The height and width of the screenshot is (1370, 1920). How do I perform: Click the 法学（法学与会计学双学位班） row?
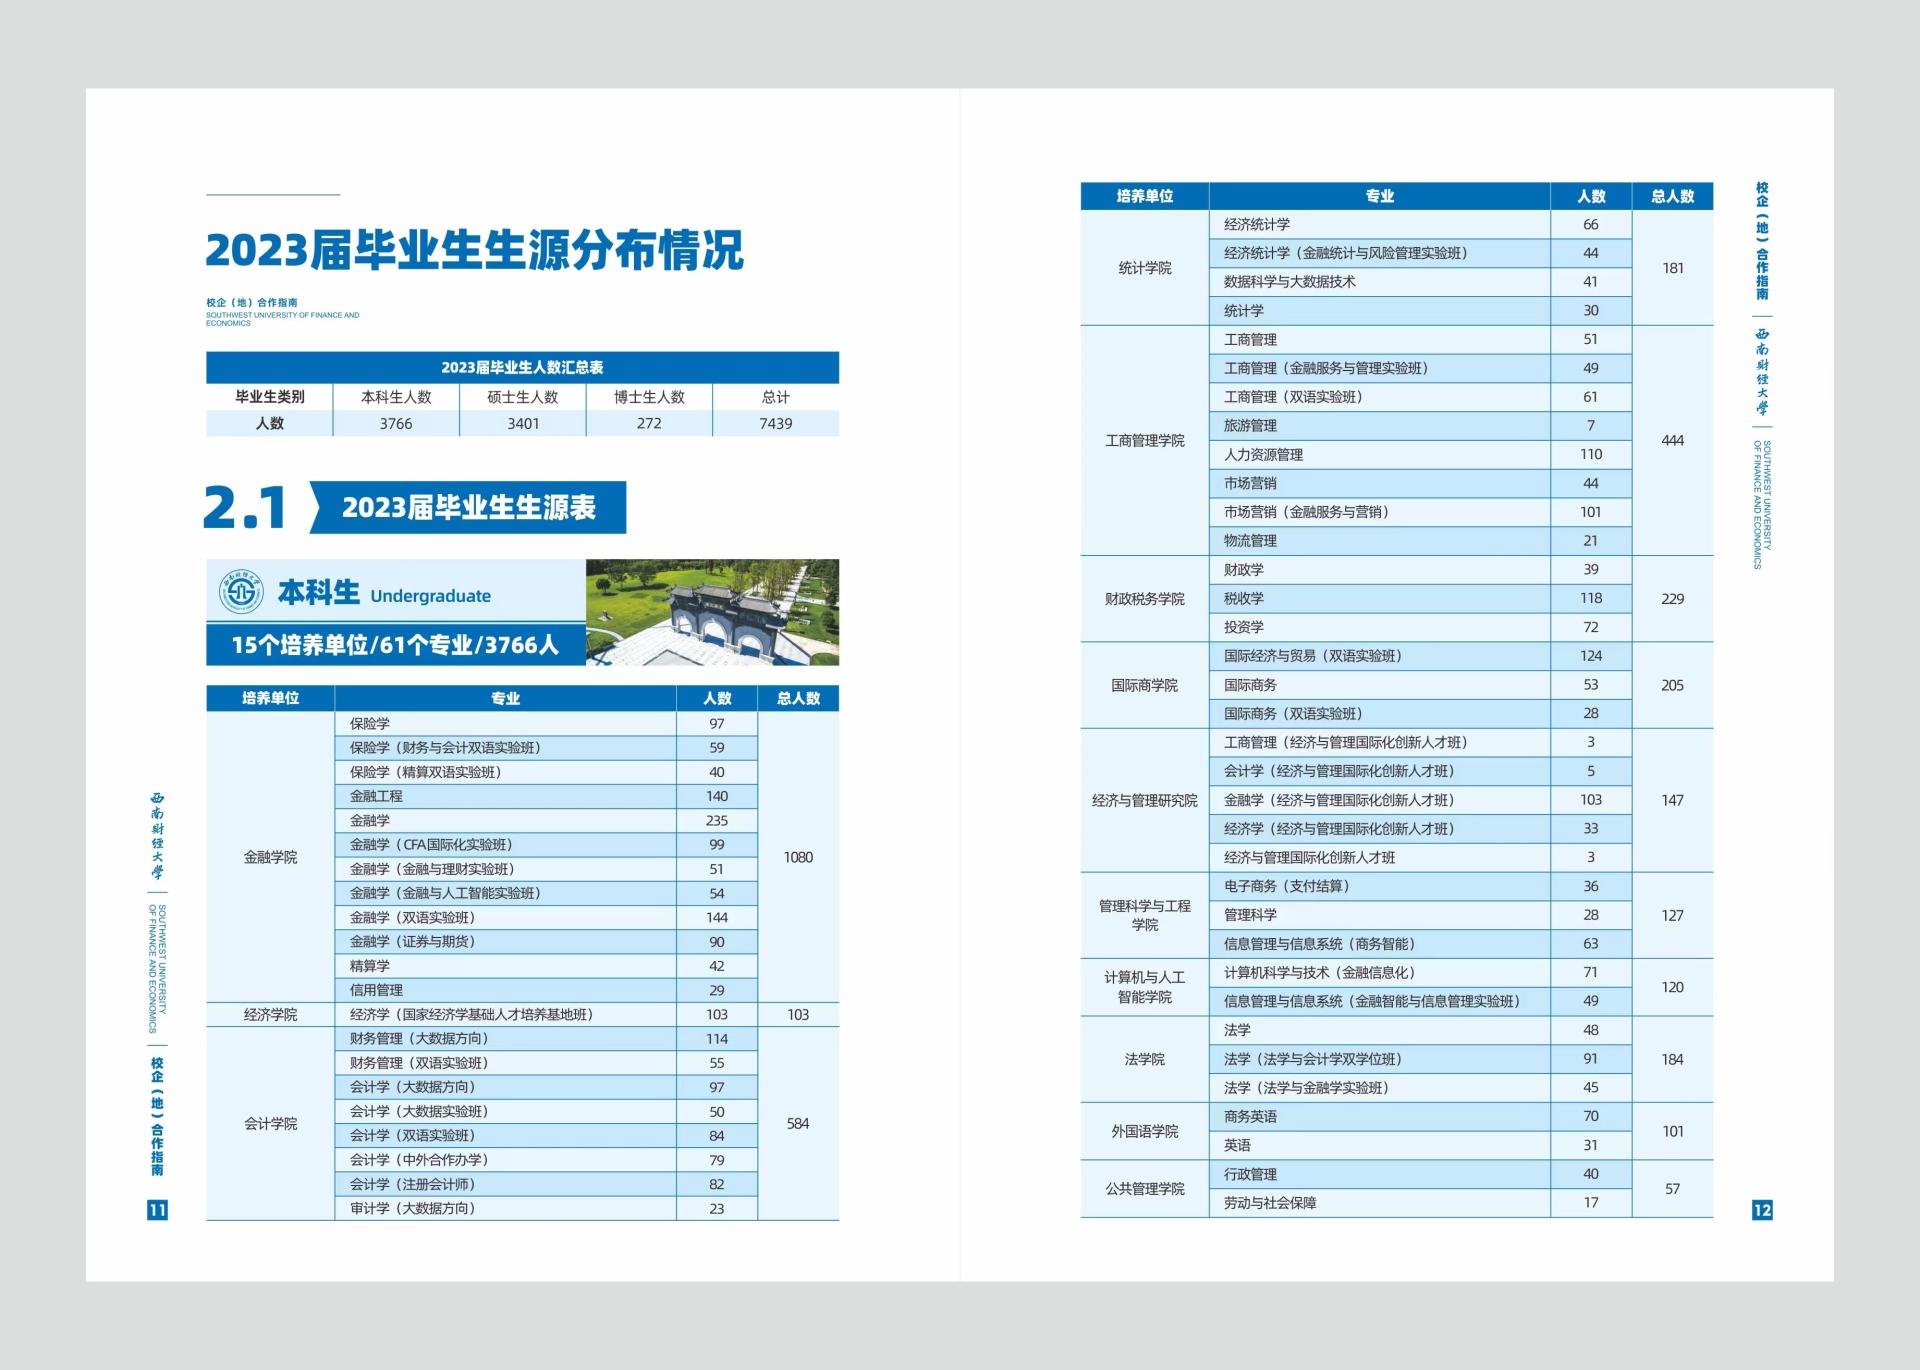1421,1059
